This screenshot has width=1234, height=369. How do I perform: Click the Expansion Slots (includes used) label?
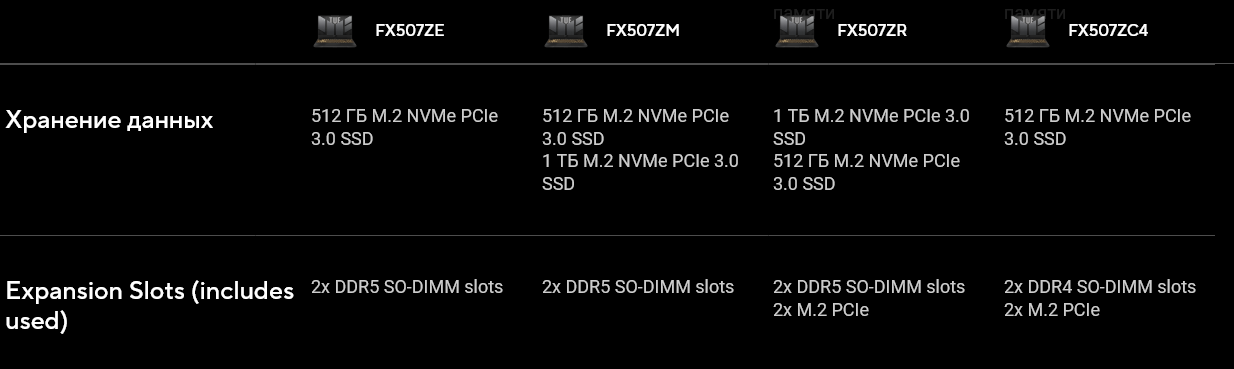tap(150, 306)
